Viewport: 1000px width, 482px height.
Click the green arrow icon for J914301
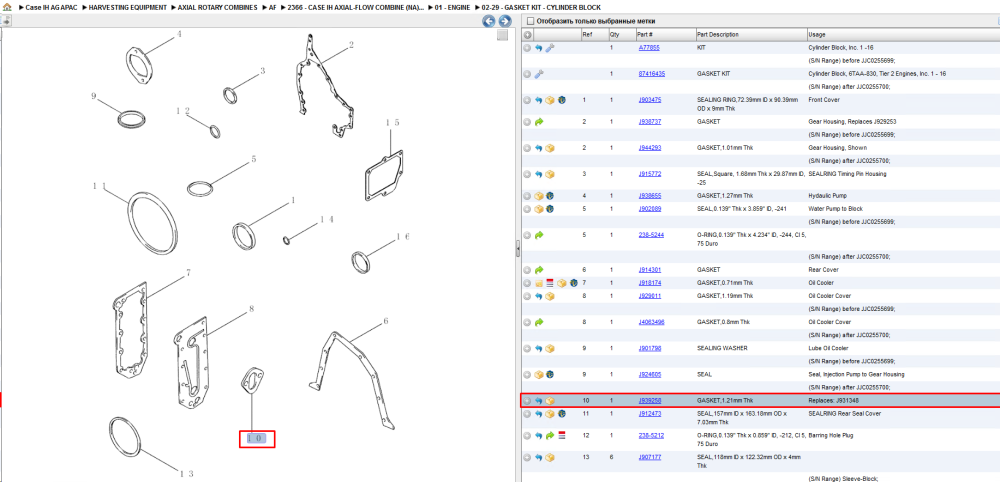pyautogui.click(x=539, y=270)
